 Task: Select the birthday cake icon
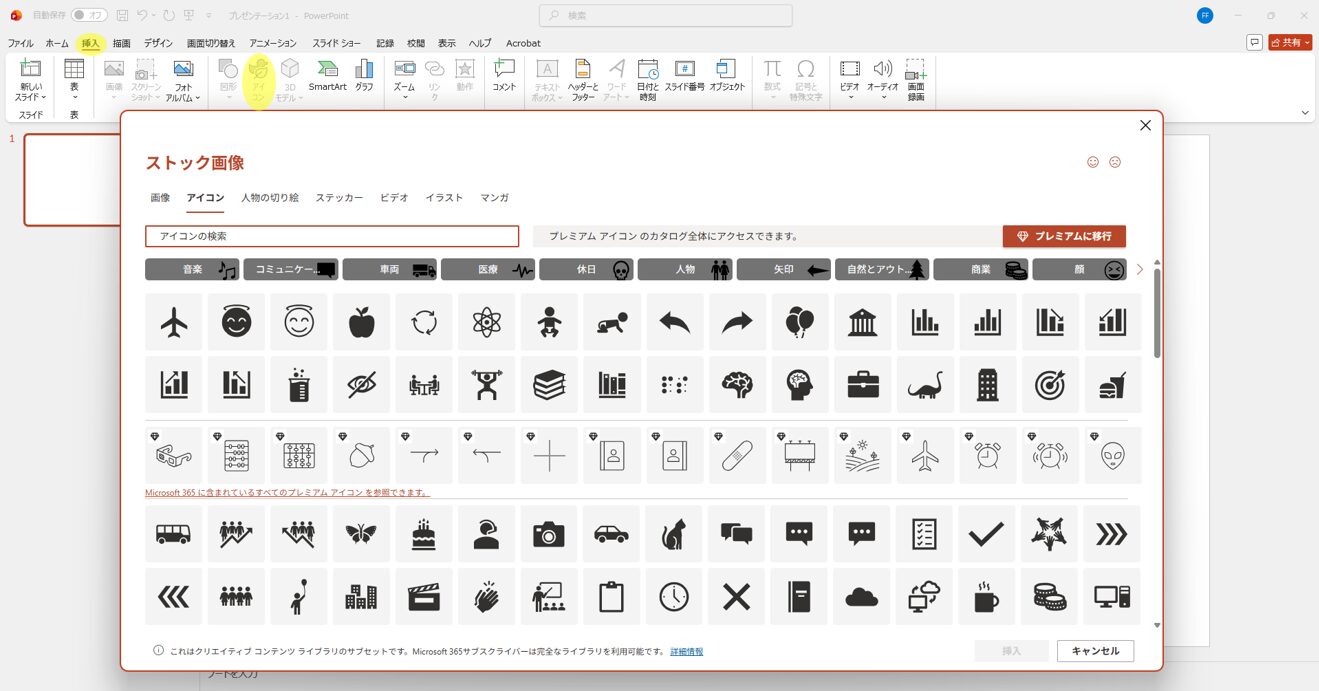point(424,534)
